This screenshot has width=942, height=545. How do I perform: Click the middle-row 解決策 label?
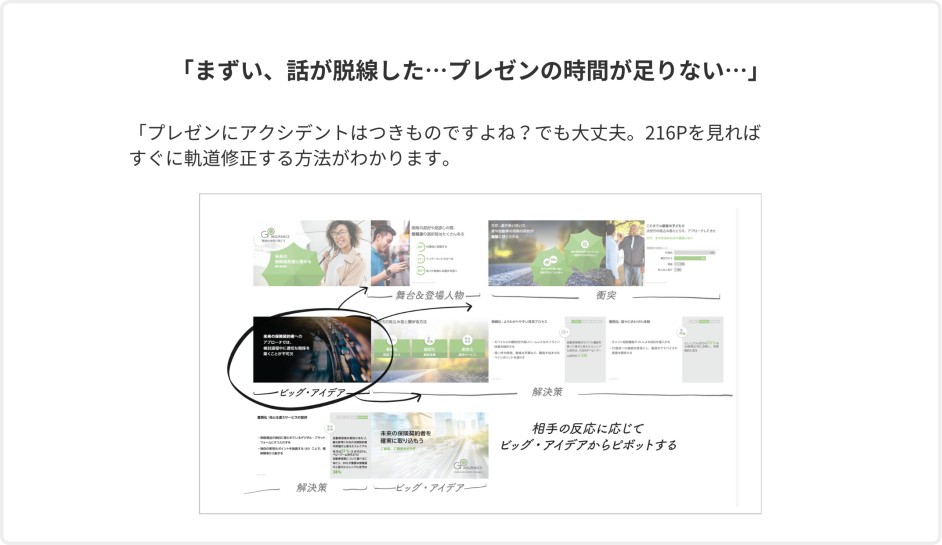coord(546,393)
